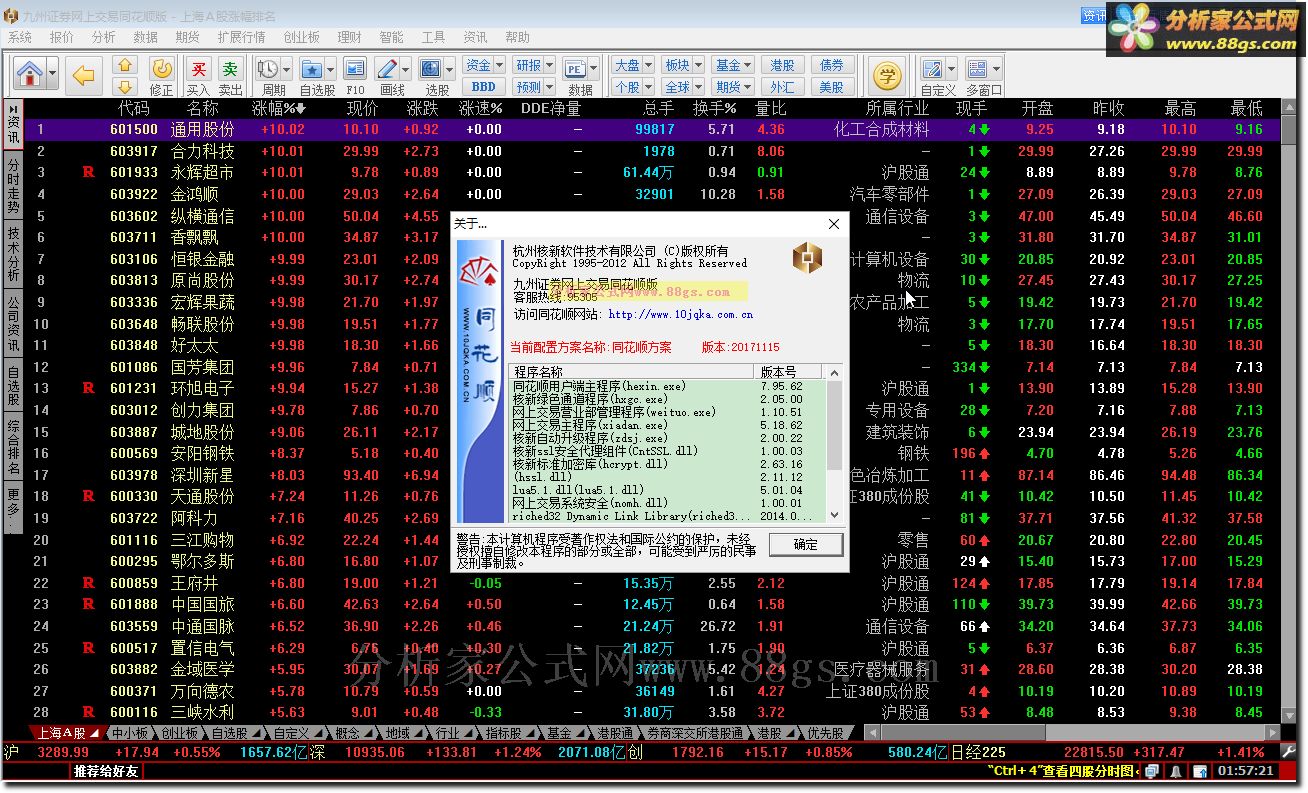Click the About dialog program list scrollbar

[x=834, y=444]
